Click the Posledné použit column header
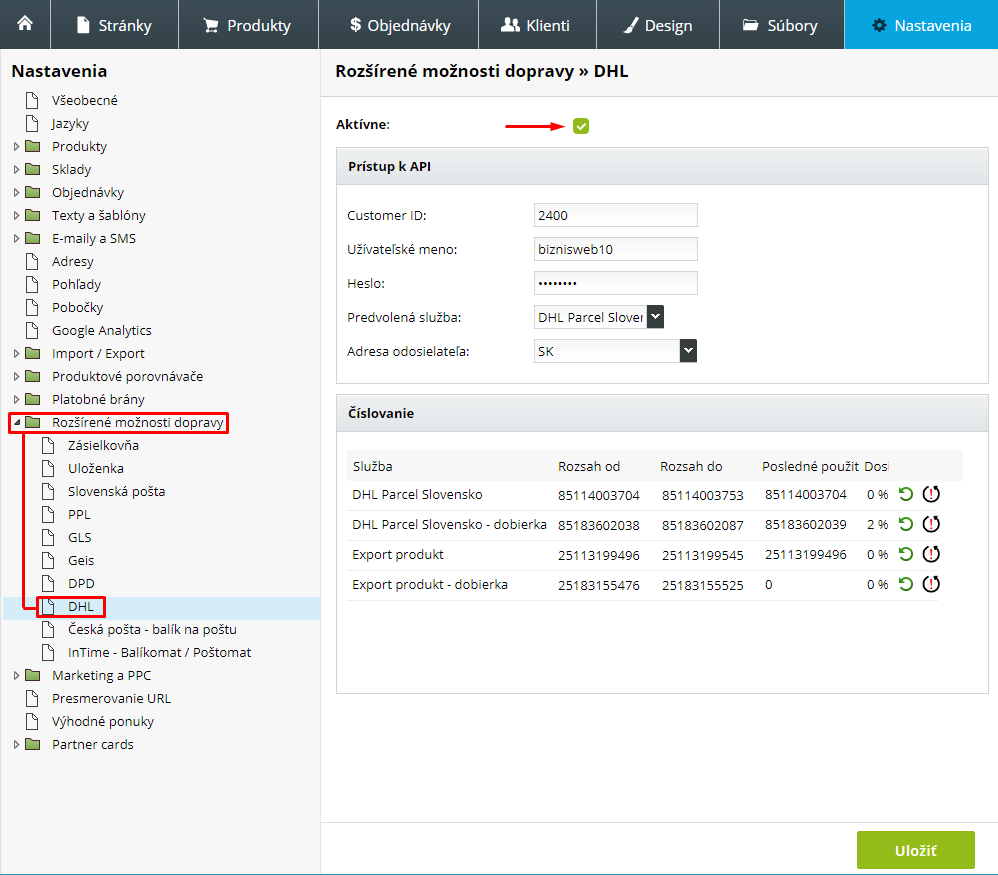 click(810, 466)
